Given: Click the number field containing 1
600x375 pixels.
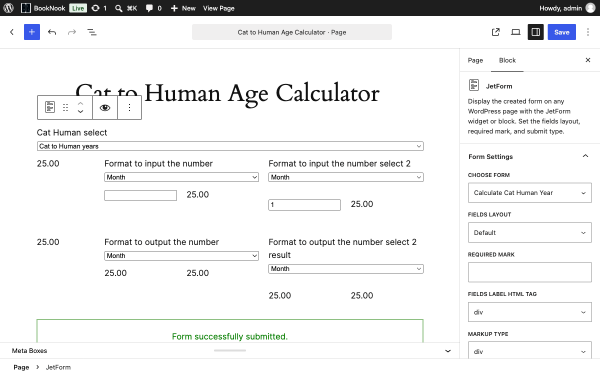Looking at the screenshot, I should [x=304, y=205].
